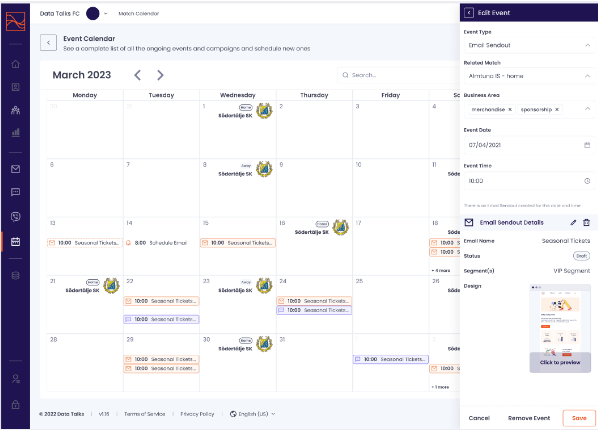Go to next month arrow
Image resolution: width=598 pixels, height=430 pixels.
[x=160, y=75]
